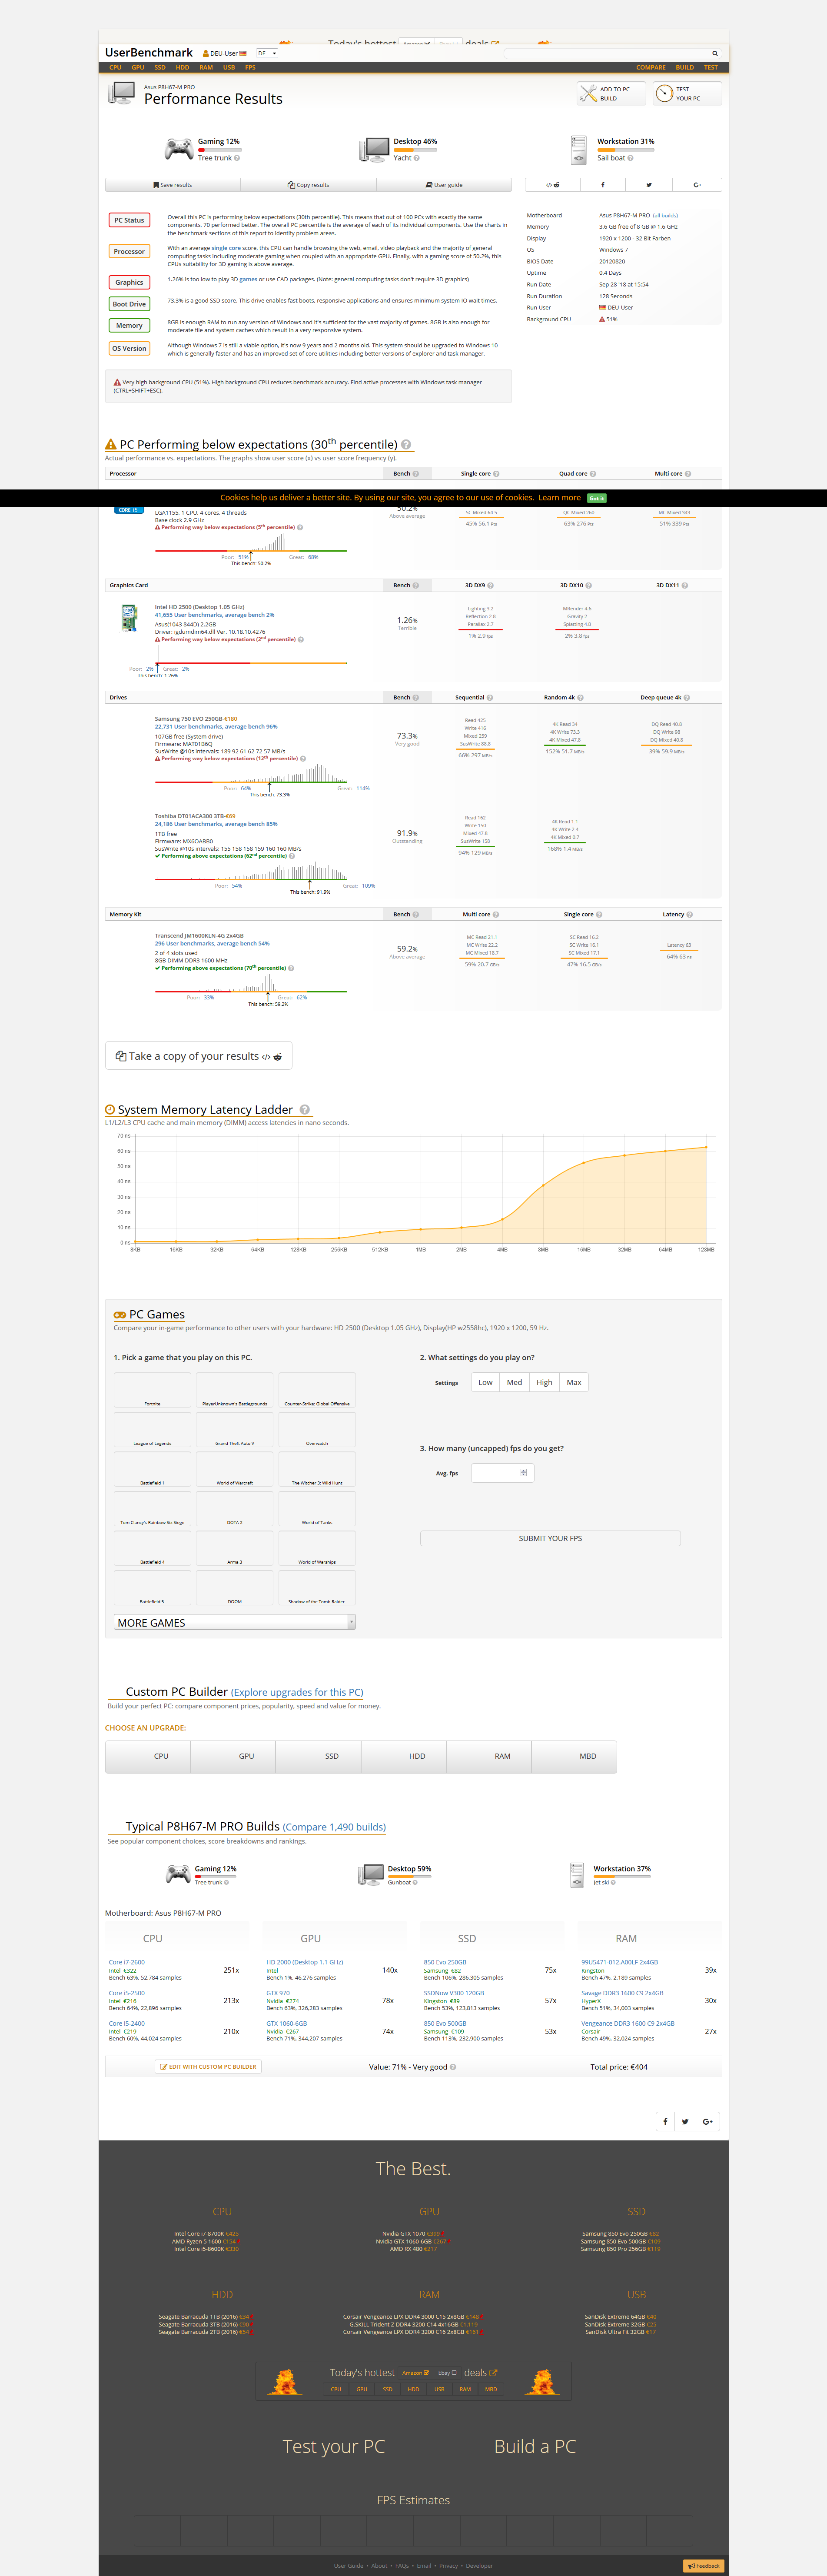827x2576 pixels.
Task: Open the SSD menu in the navigation bar
Action: [x=160, y=68]
